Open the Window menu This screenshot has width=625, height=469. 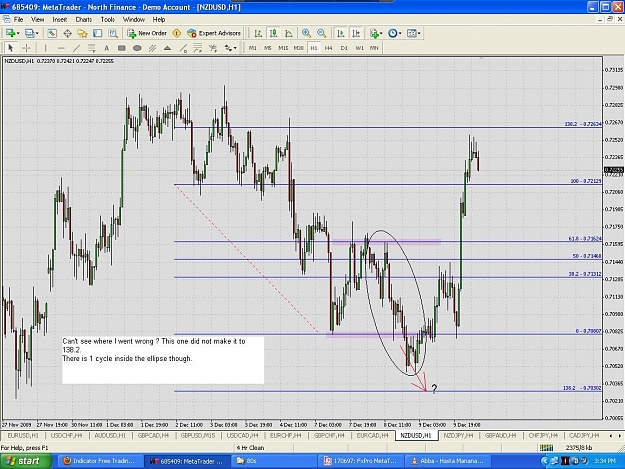click(134, 19)
